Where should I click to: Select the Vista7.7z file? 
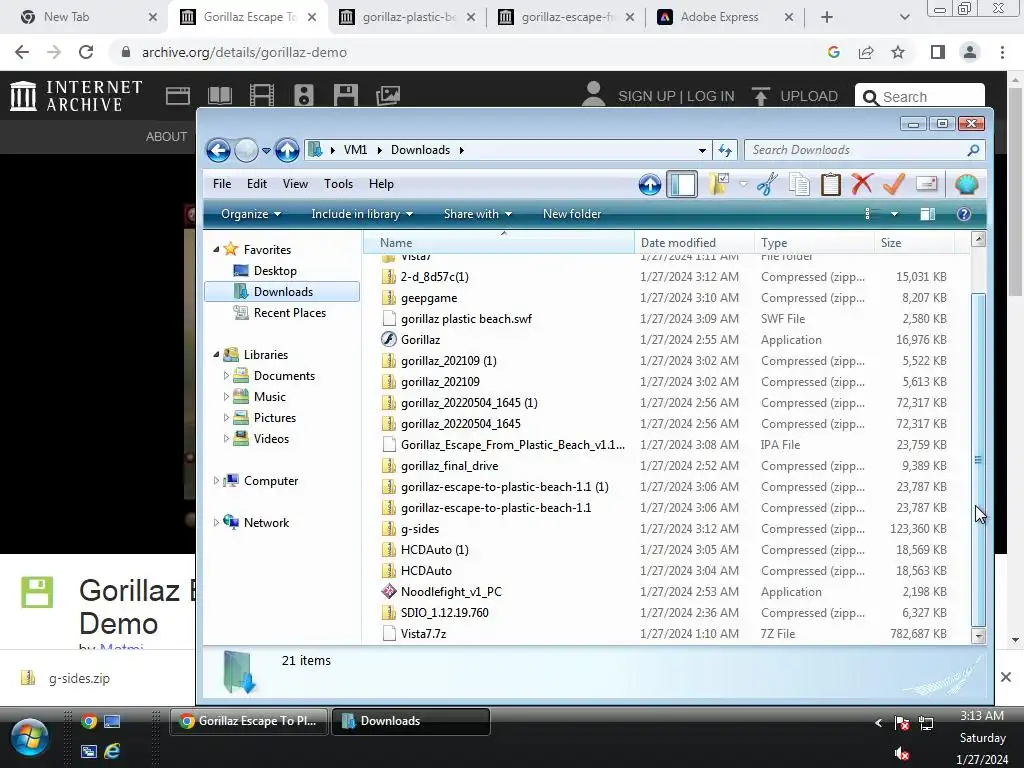[x=423, y=633]
